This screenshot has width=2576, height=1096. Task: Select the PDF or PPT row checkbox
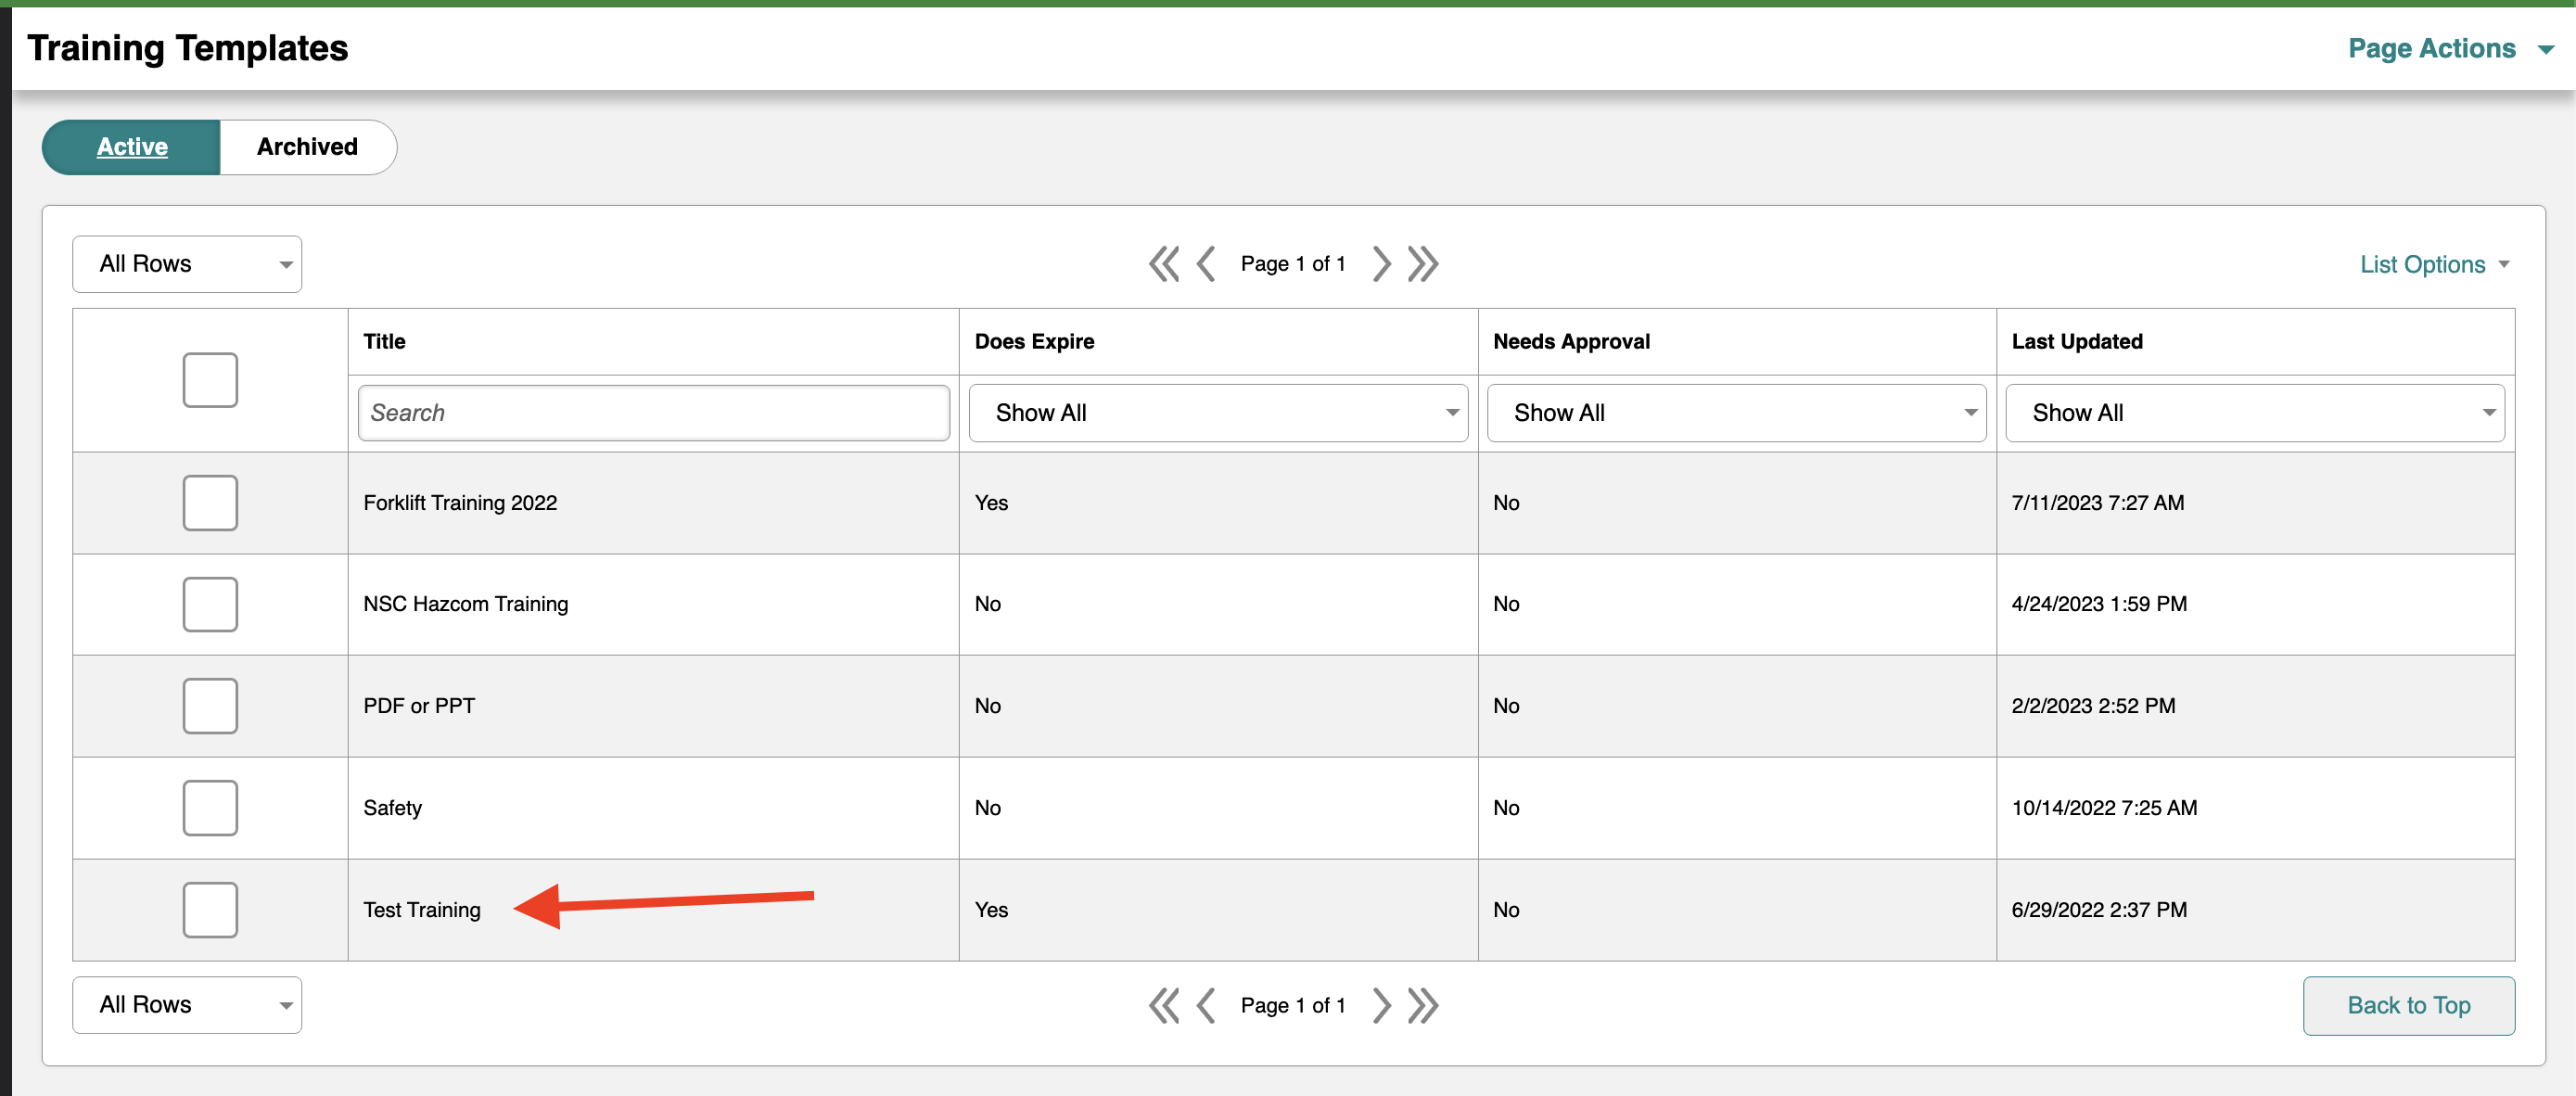[x=210, y=706]
